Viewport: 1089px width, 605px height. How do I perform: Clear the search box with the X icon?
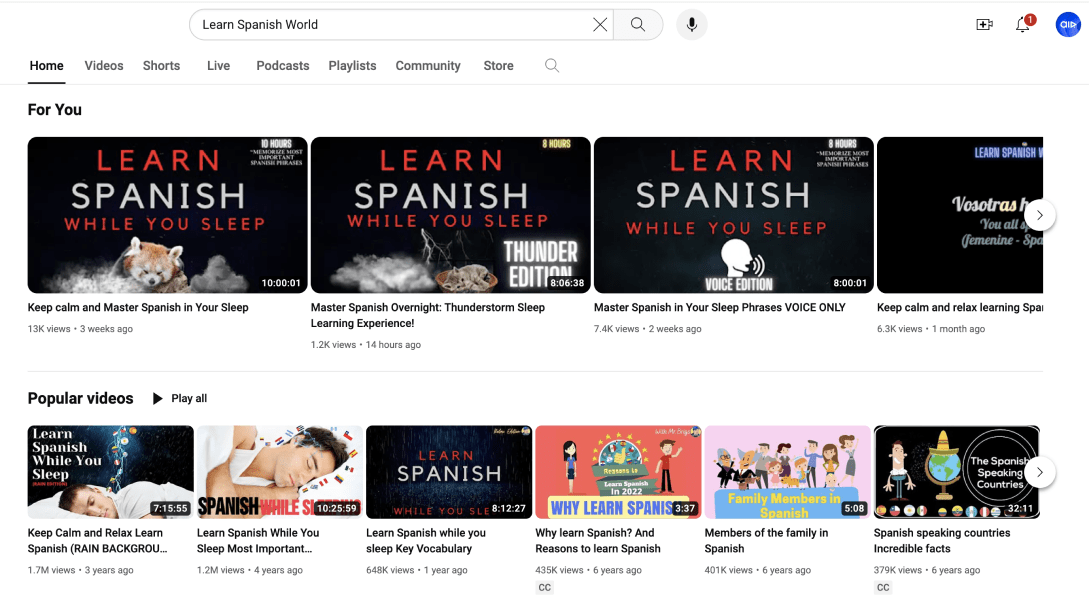pyautogui.click(x=600, y=24)
